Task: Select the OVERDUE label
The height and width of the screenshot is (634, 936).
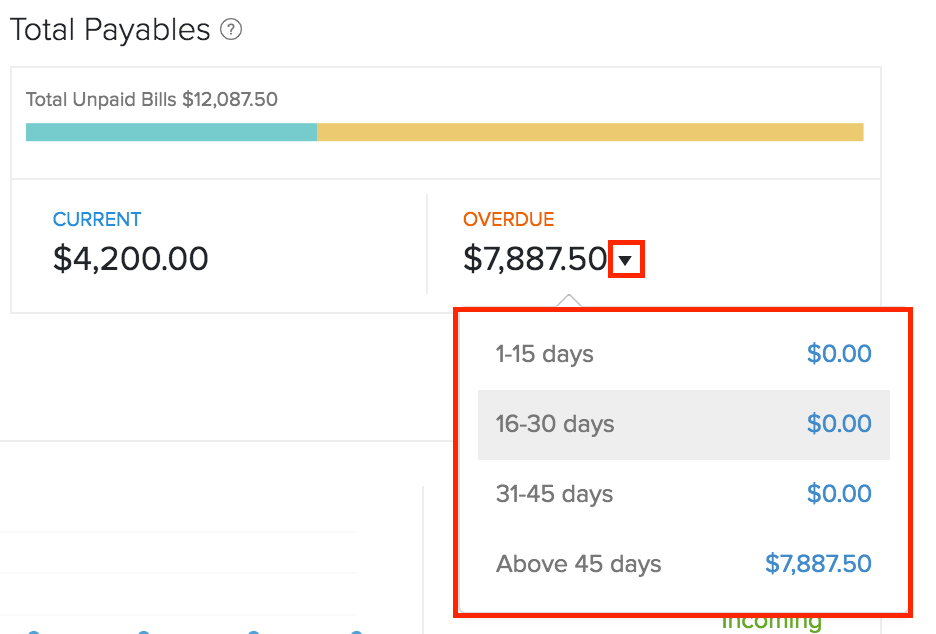Action: tap(508, 220)
